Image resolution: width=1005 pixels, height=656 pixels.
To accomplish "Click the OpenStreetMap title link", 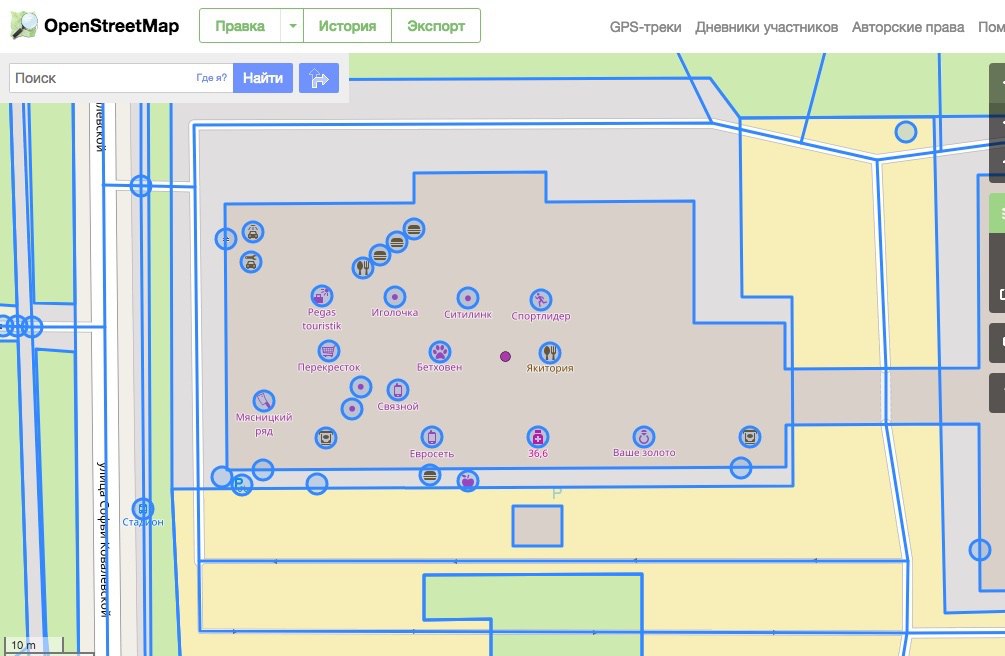I will [112, 26].
